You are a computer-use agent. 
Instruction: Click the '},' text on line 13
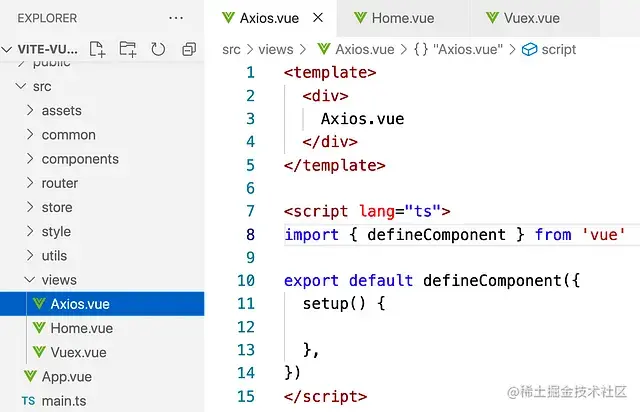click(311, 350)
